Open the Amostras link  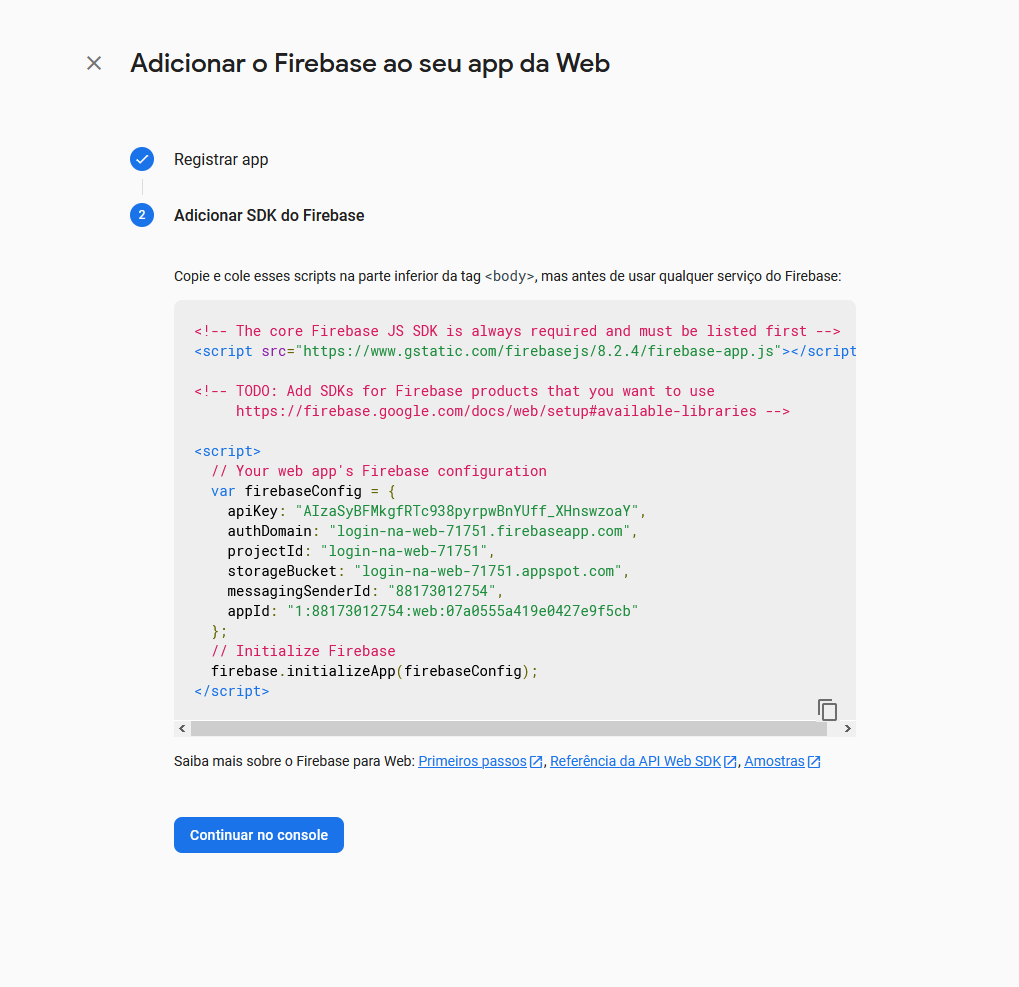[x=774, y=761]
